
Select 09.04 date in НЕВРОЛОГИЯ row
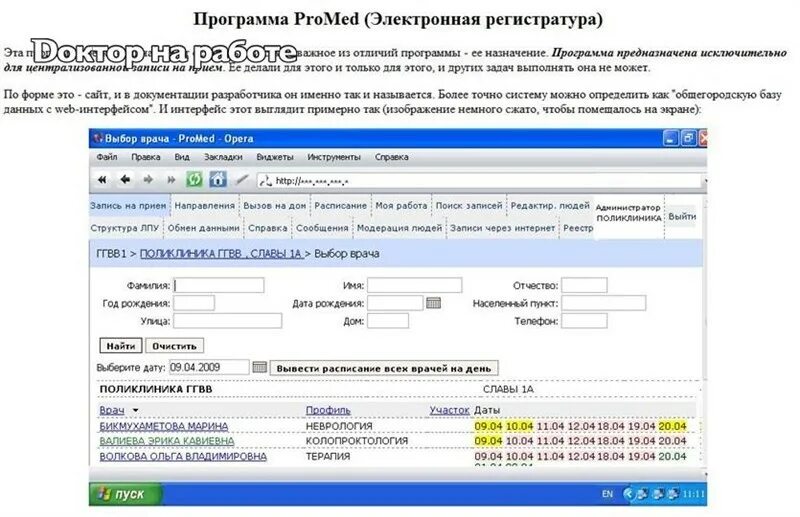click(488, 426)
